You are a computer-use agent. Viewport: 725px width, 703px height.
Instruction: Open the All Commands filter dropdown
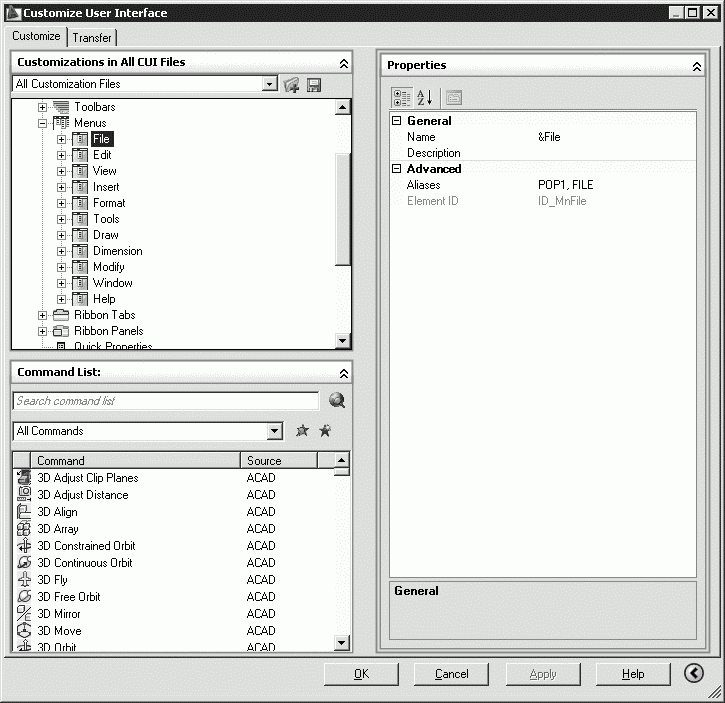(x=275, y=431)
